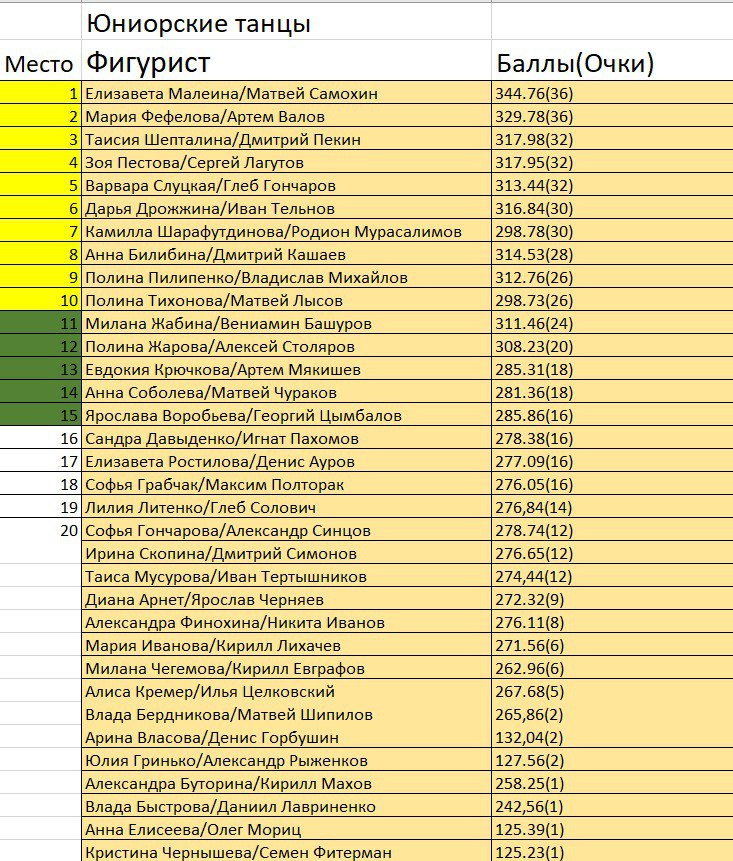This screenshot has width=733, height=861.
Task: Select score cell '132,04(2)'
Action: [x=612, y=737]
